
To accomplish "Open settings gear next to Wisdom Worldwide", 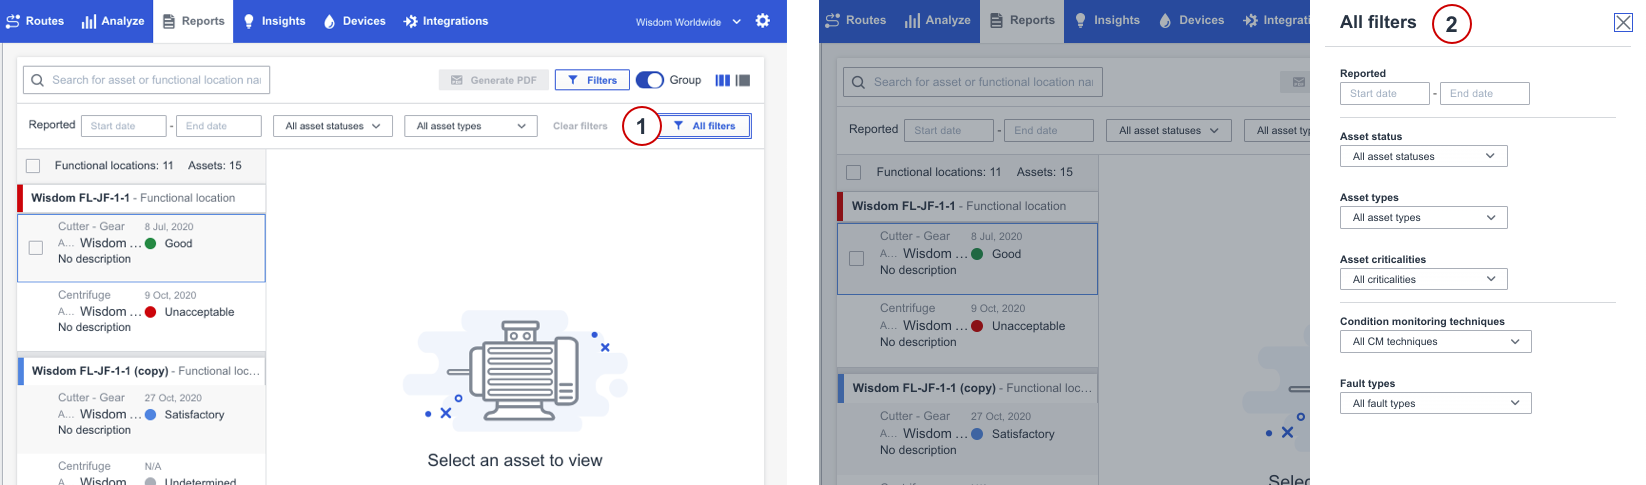I will tap(763, 21).
